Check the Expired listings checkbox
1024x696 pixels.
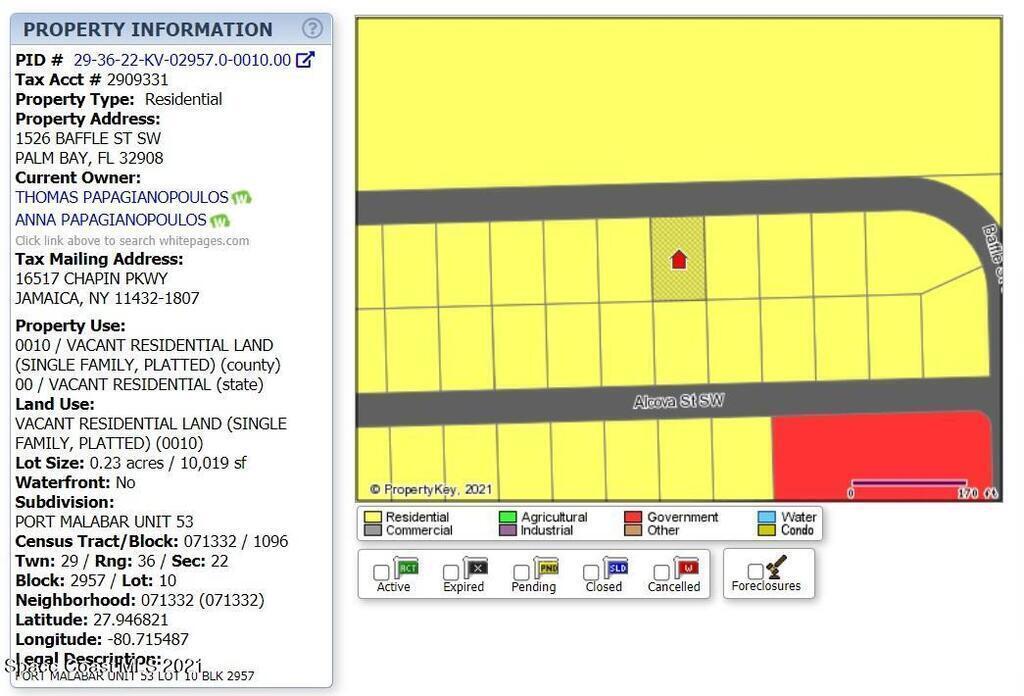coord(451,573)
